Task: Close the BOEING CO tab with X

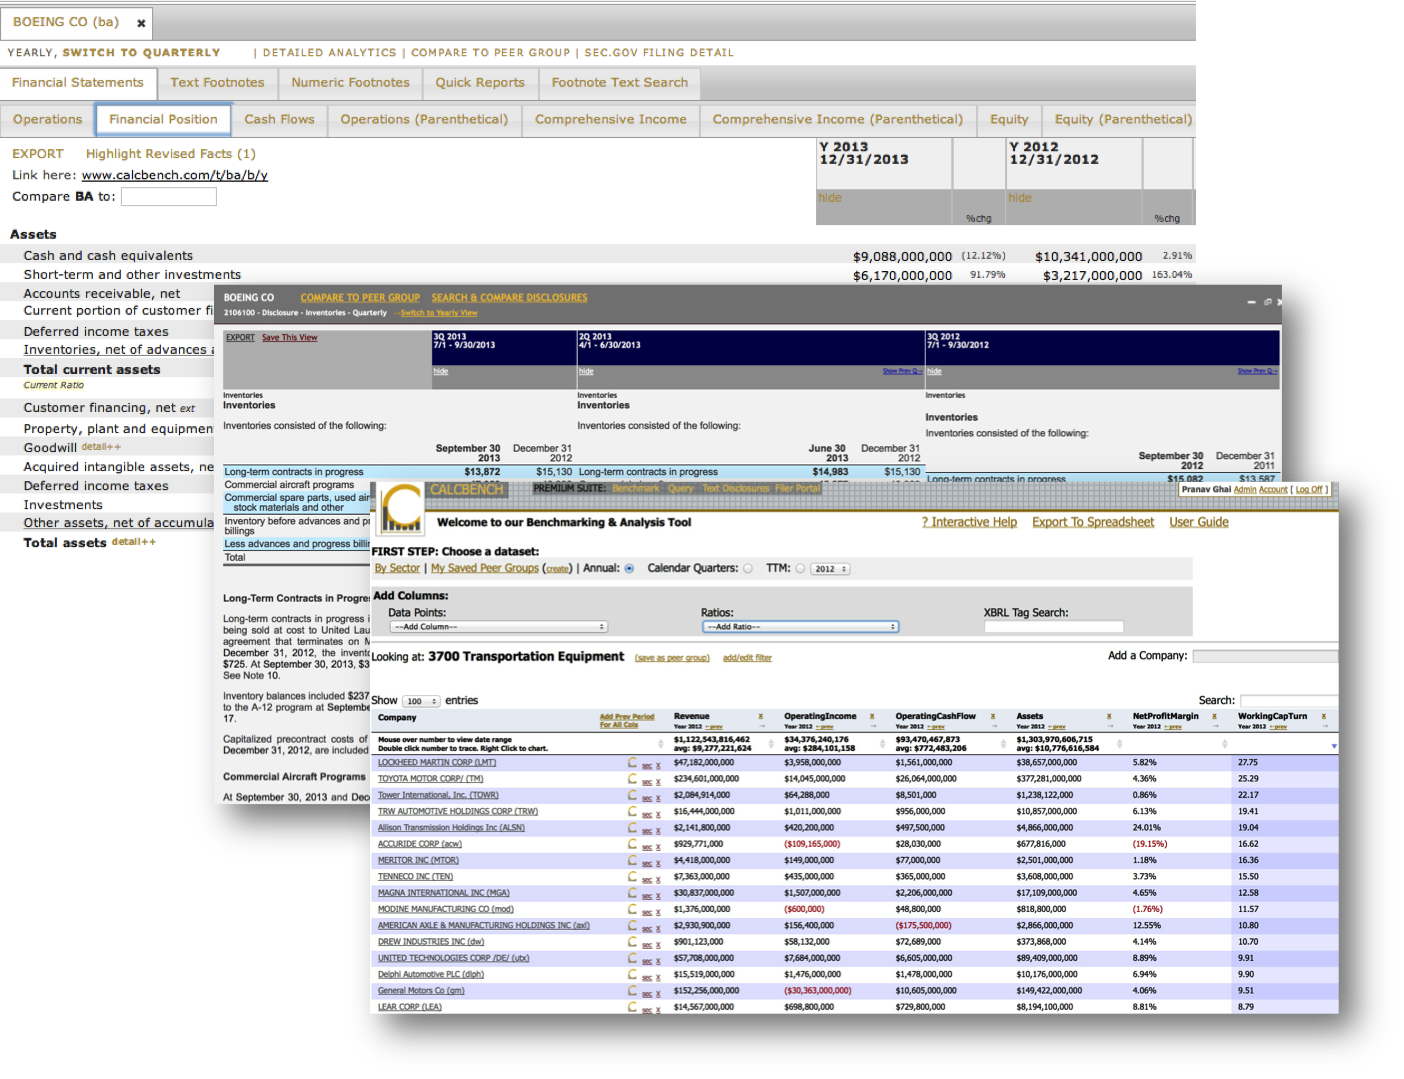Action: (x=141, y=23)
